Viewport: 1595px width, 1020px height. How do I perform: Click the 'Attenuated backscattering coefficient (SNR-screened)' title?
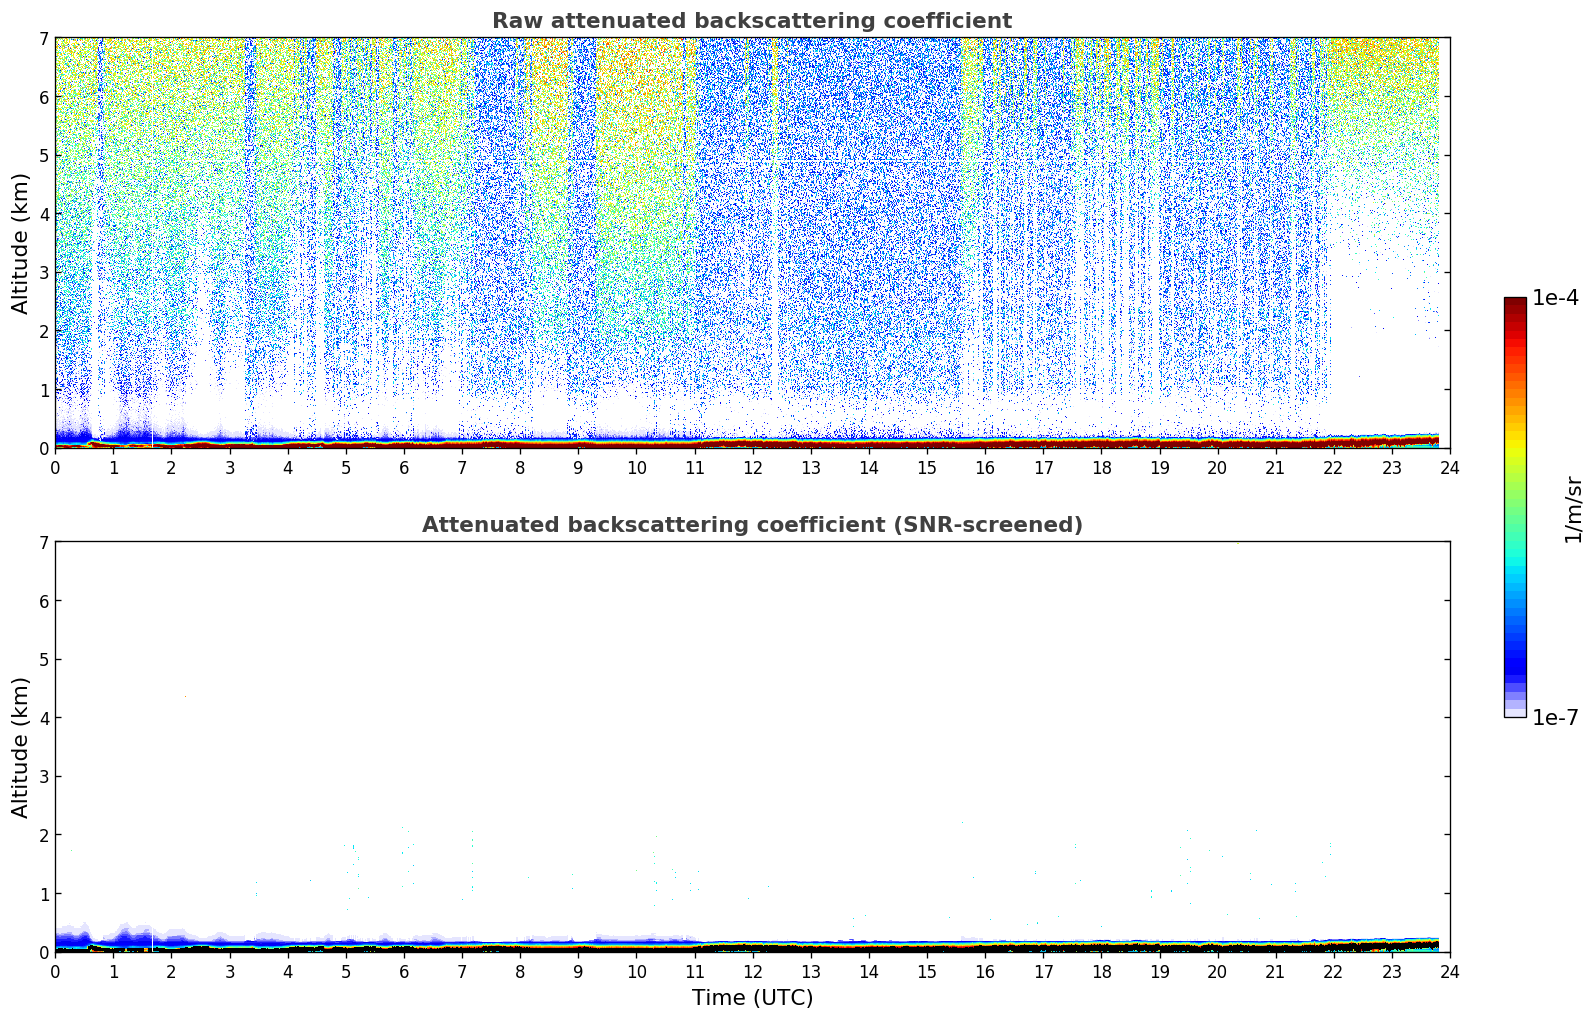click(x=752, y=525)
